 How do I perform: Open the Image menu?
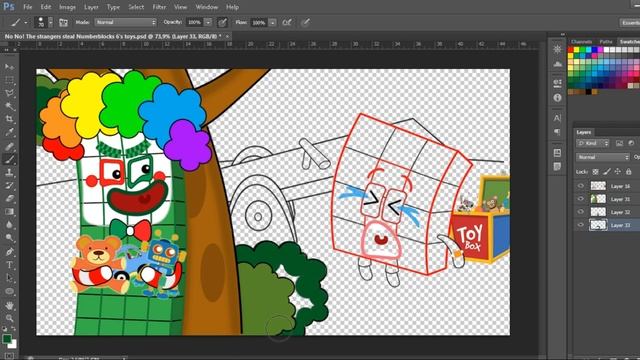click(67, 7)
